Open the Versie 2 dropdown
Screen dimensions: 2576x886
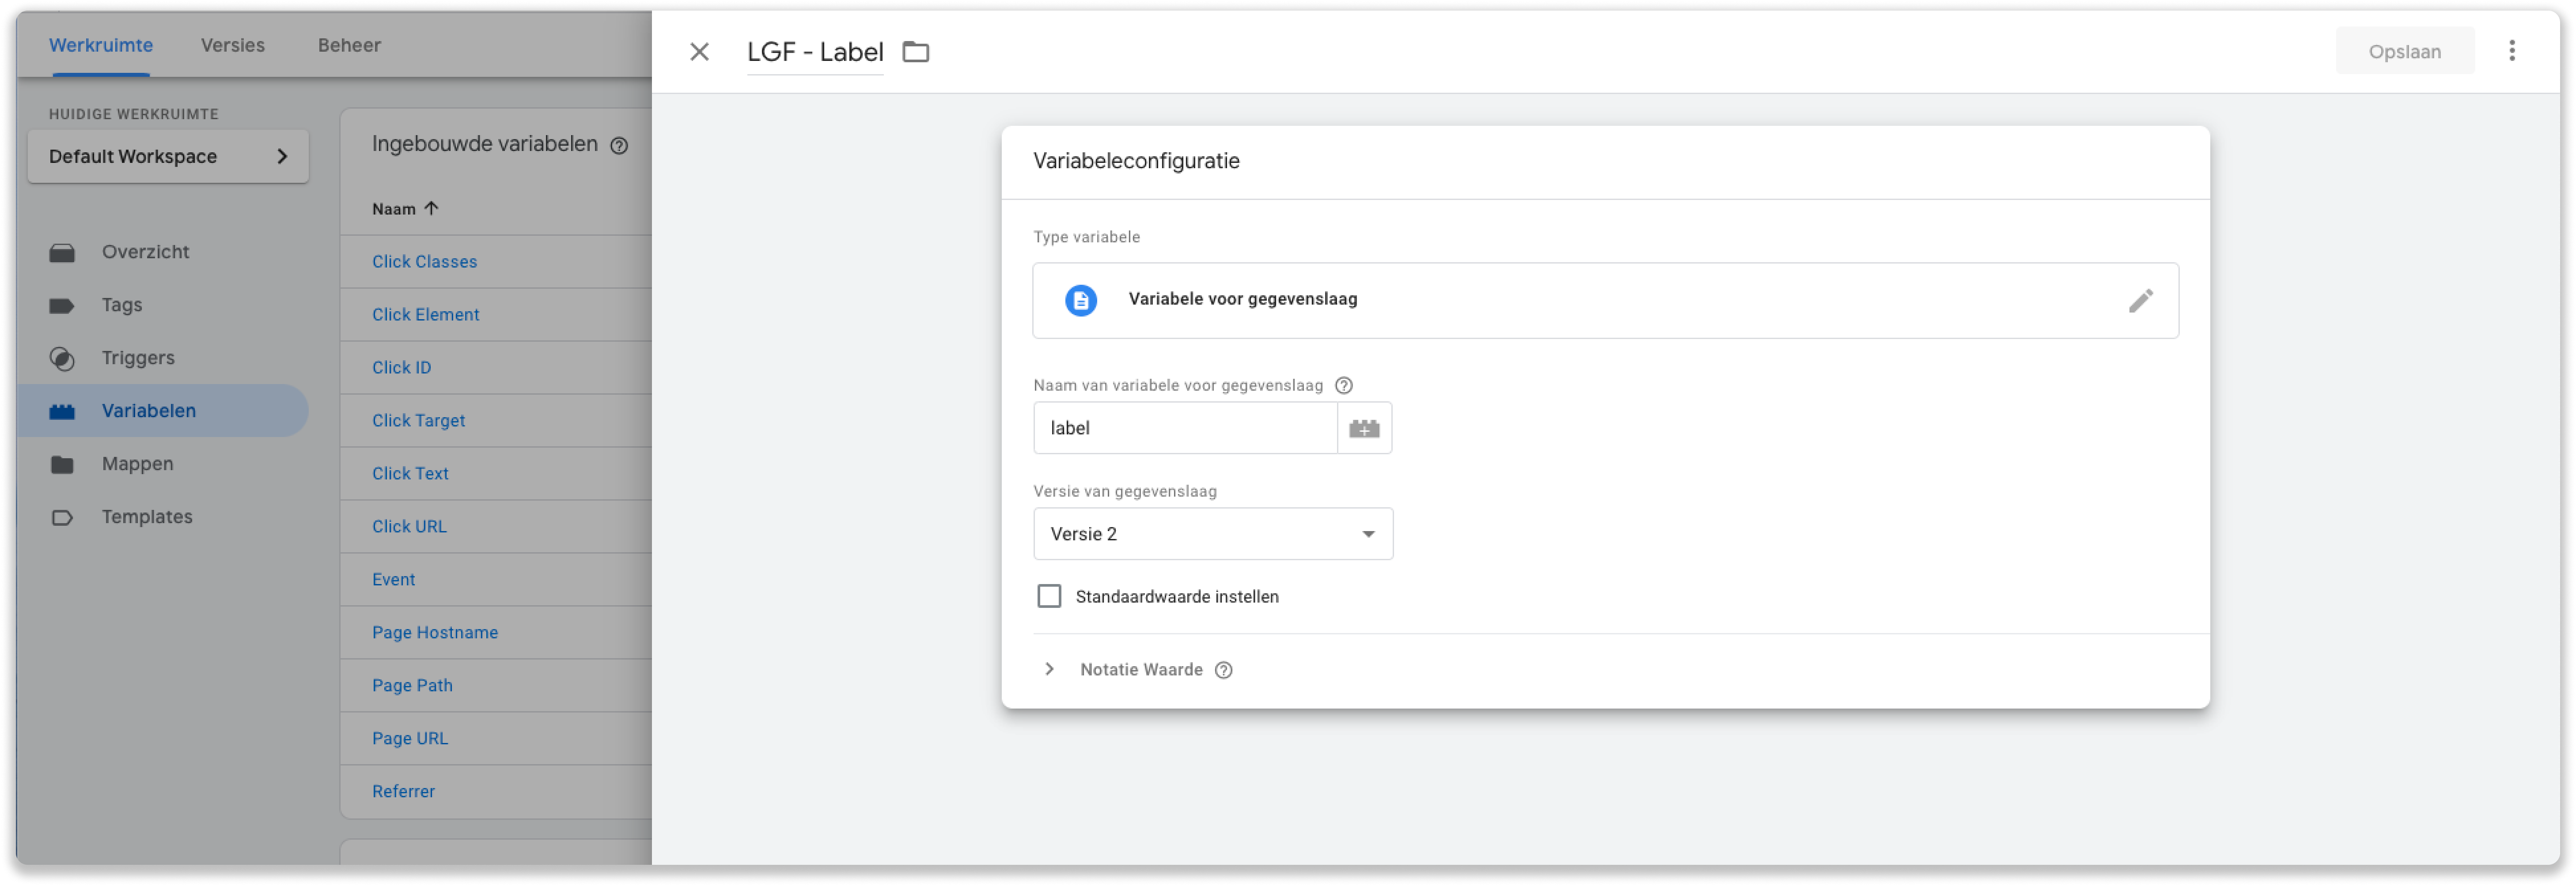[x=1213, y=534]
